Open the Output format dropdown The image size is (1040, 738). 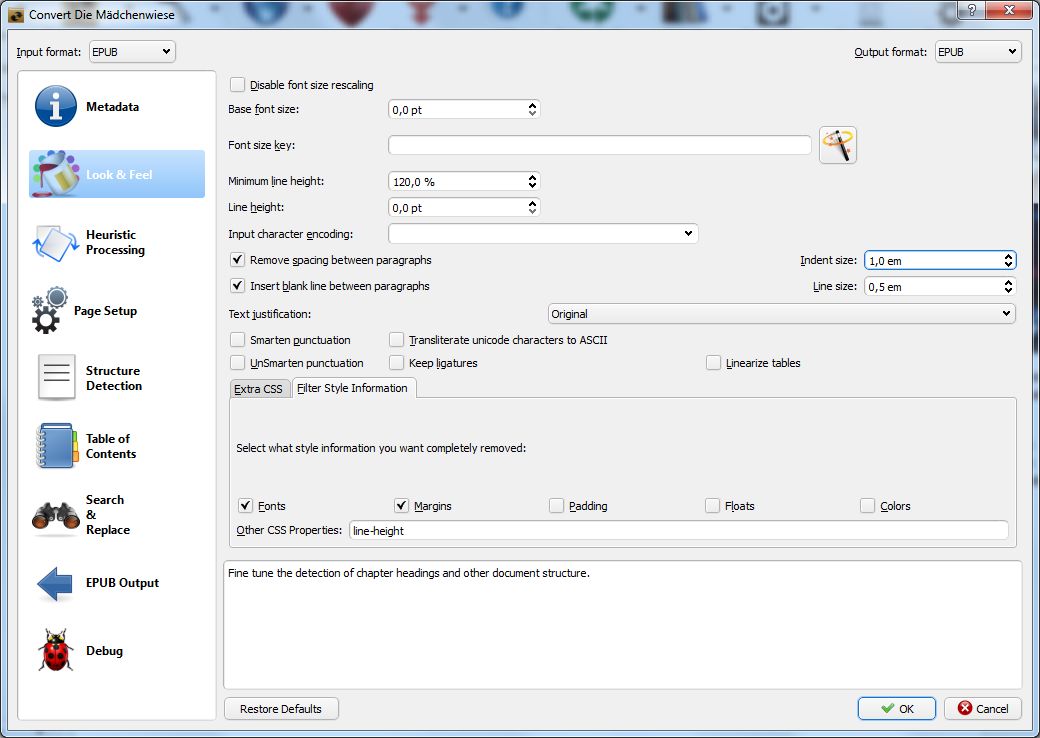click(978, 52)
